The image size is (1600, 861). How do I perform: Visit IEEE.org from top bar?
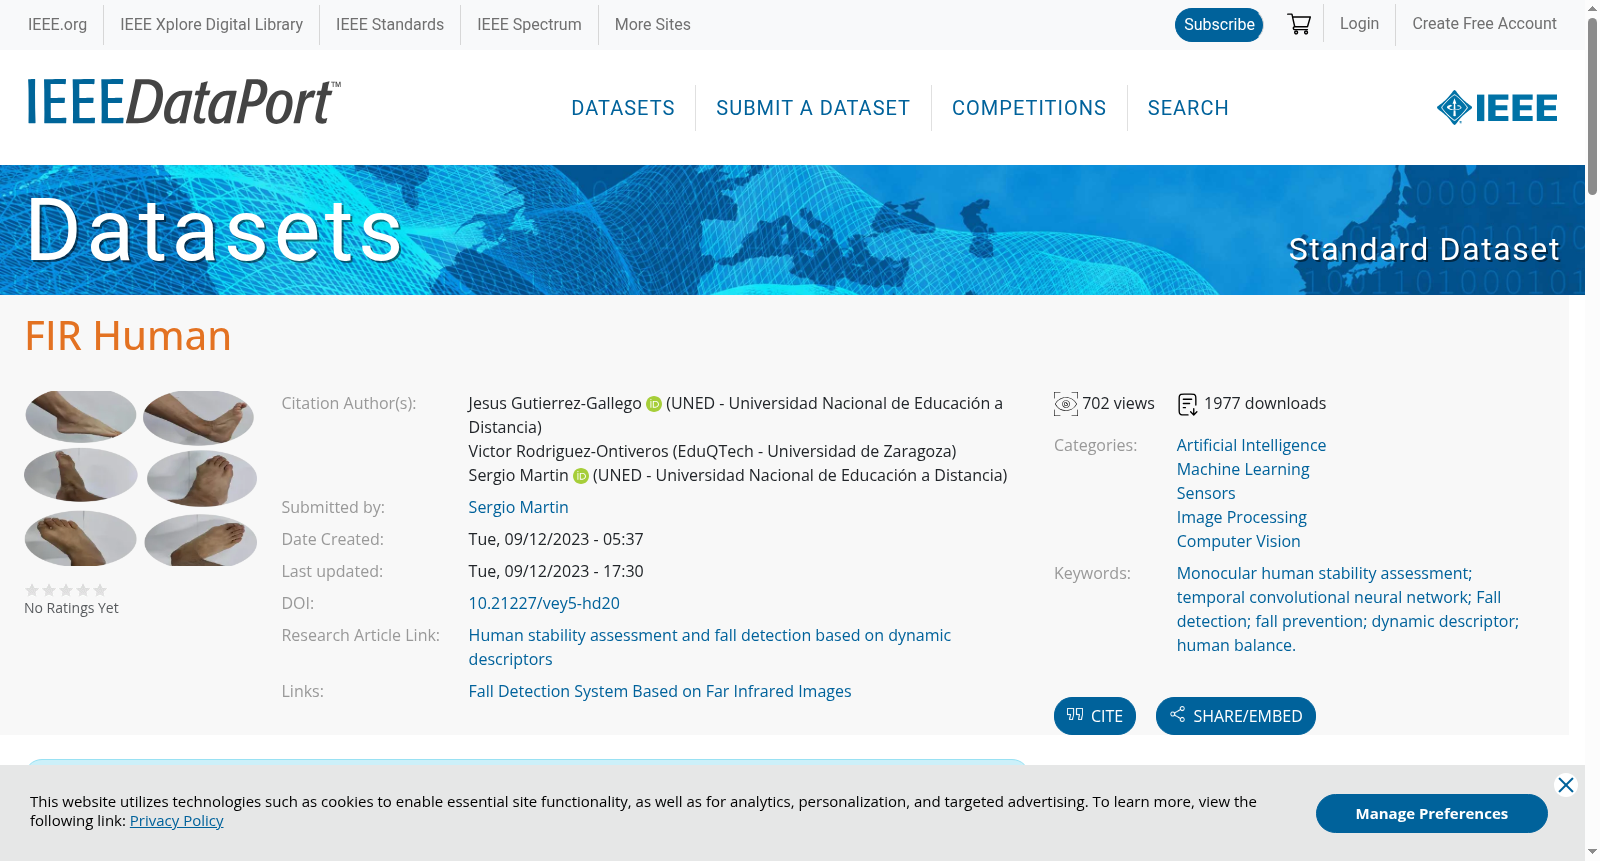pos(57,25)
